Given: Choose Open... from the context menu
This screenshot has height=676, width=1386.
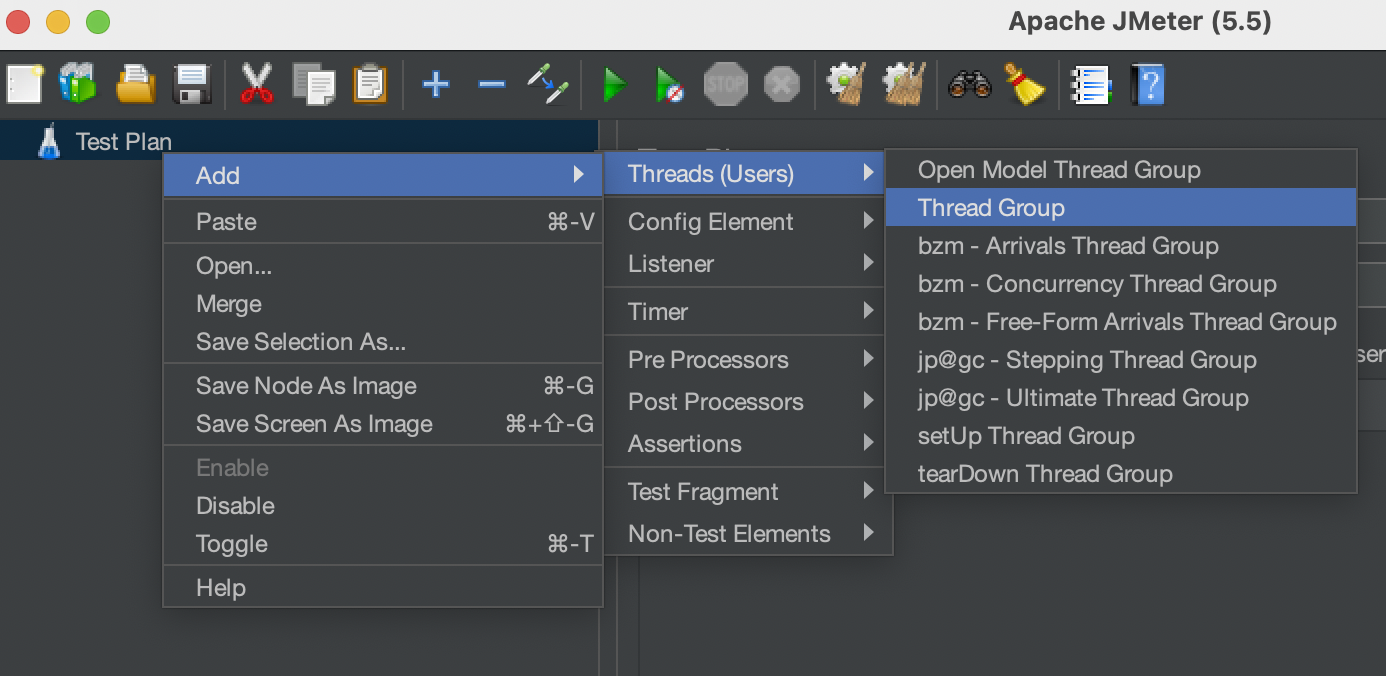Looking at the screenshot, I should (383, 266).
